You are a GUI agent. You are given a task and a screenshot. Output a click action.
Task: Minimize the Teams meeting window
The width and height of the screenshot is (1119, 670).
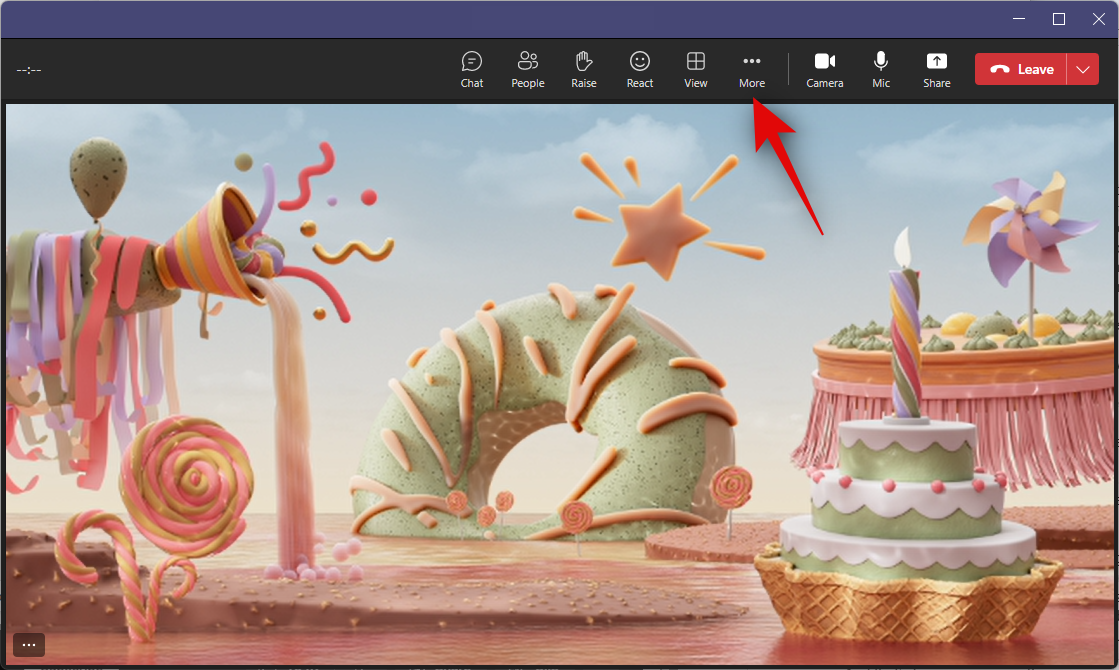click(x=1018, y=19)
